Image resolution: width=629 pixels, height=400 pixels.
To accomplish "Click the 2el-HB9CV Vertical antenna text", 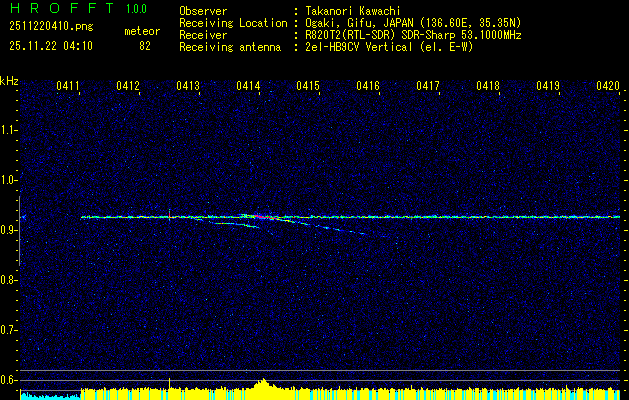I will tap(389, 47).
